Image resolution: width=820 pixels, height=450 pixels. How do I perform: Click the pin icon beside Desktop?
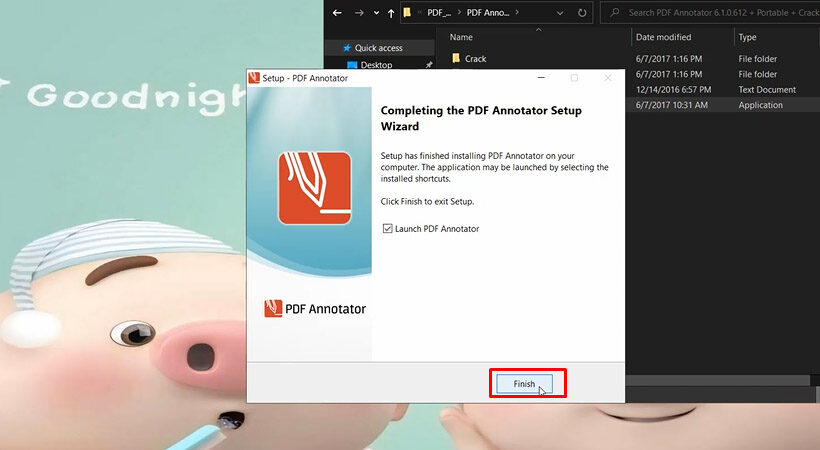429,64
